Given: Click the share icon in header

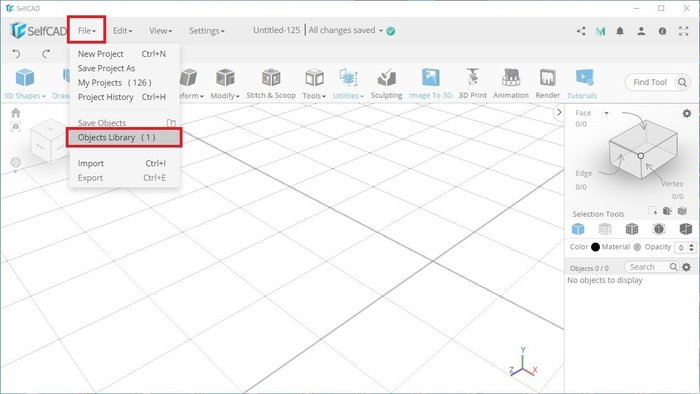Looking at the screenshot, I should 581,31.
